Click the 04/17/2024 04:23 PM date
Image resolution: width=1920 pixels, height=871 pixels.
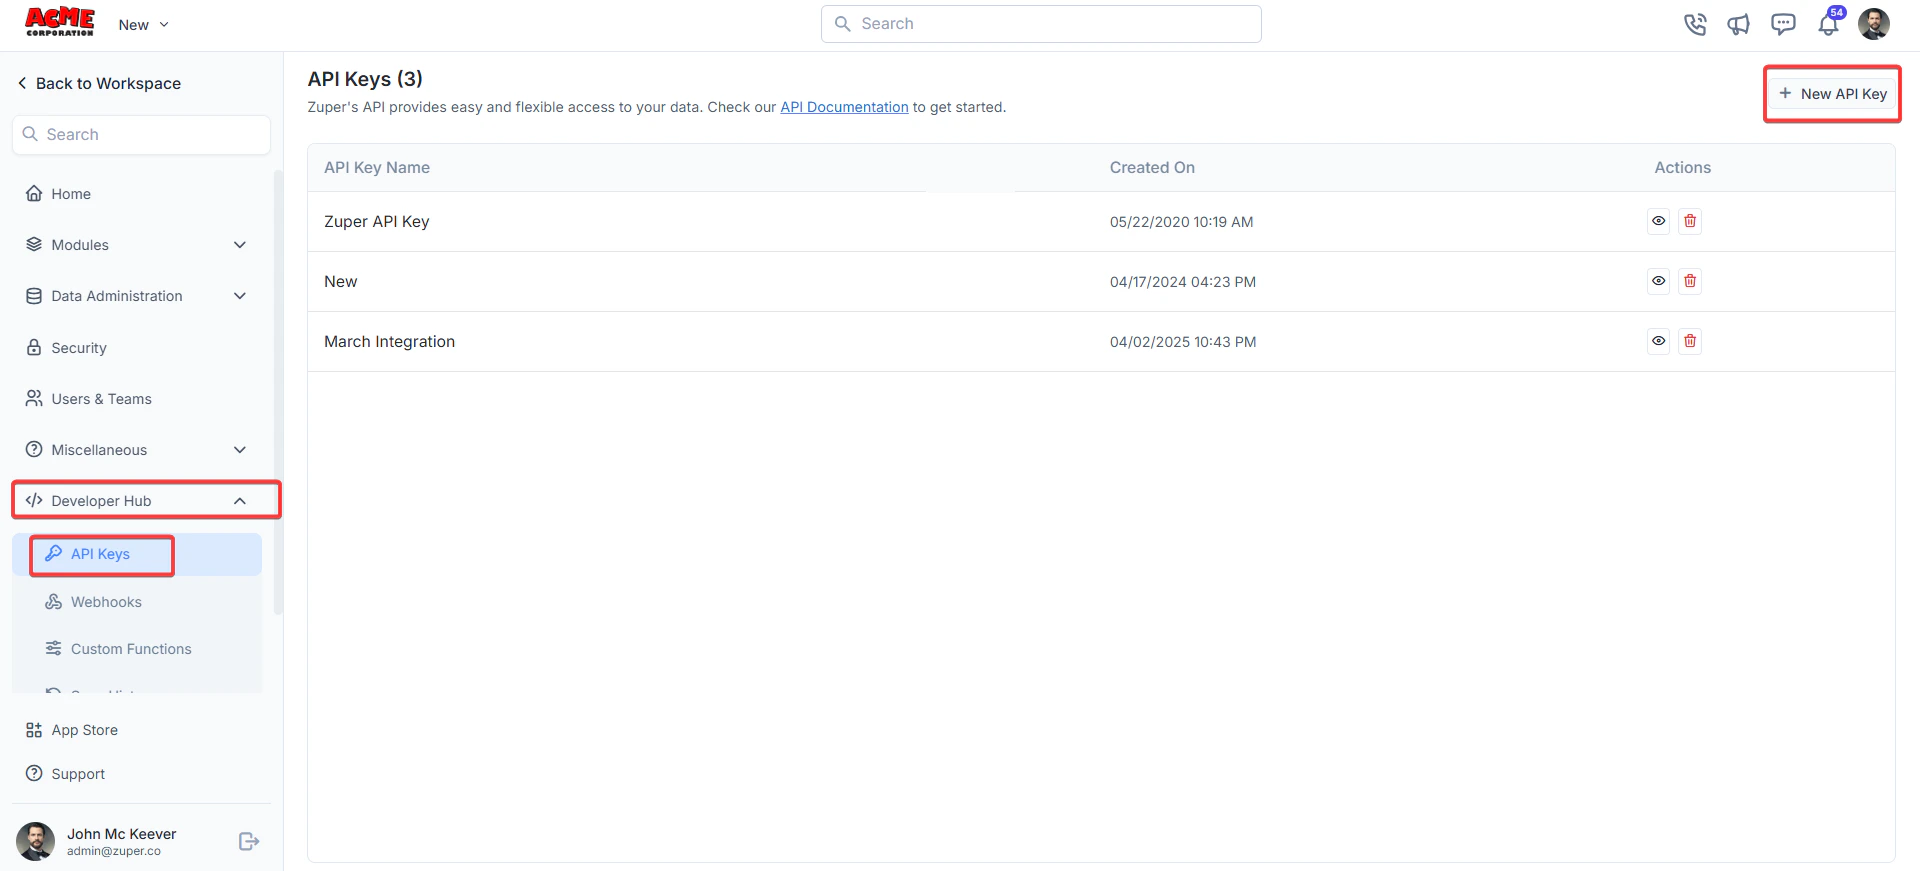[1183, 282]
